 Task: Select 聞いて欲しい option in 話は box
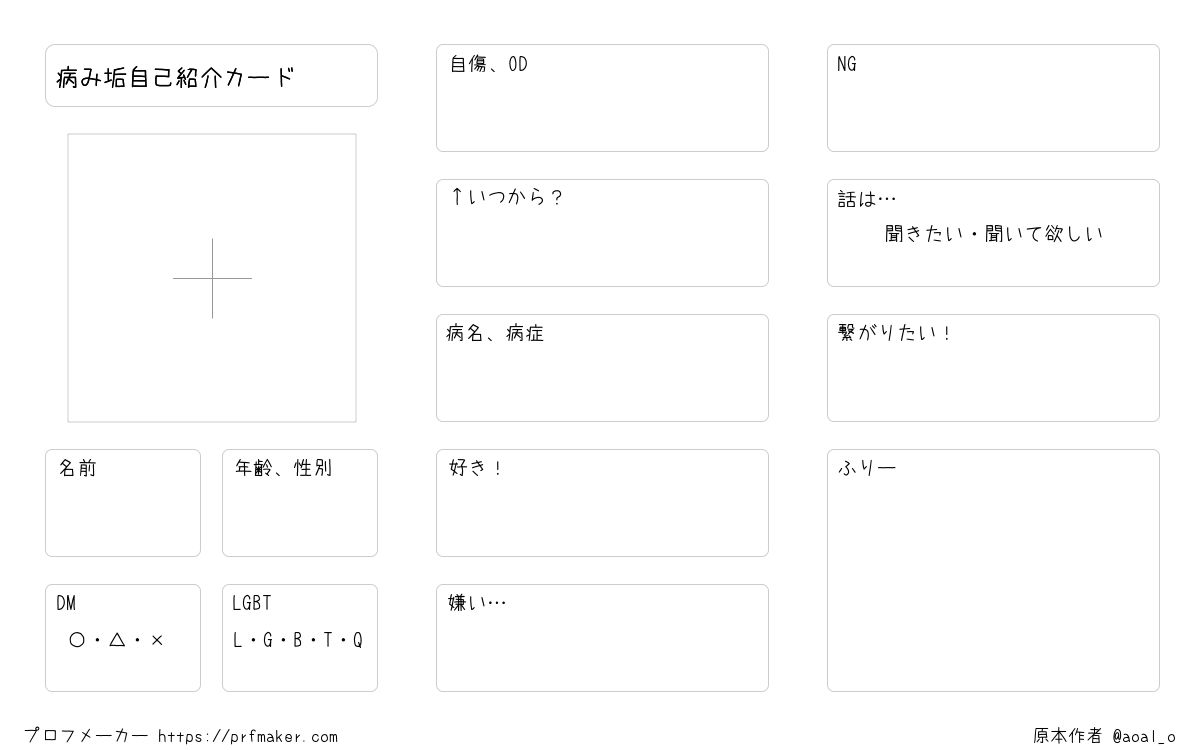click(x=1044, y=234)
